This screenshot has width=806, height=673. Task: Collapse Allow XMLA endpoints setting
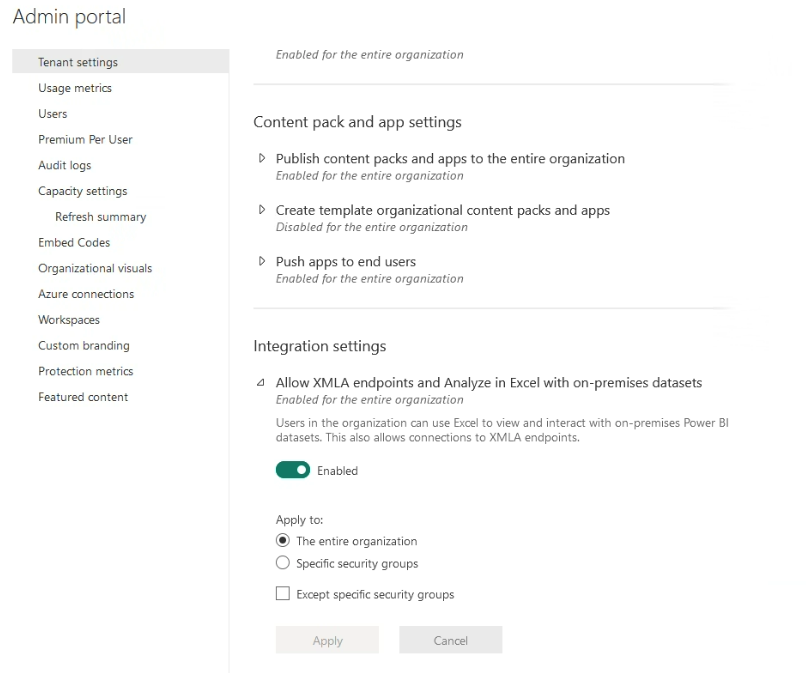(x=261, y=383)
